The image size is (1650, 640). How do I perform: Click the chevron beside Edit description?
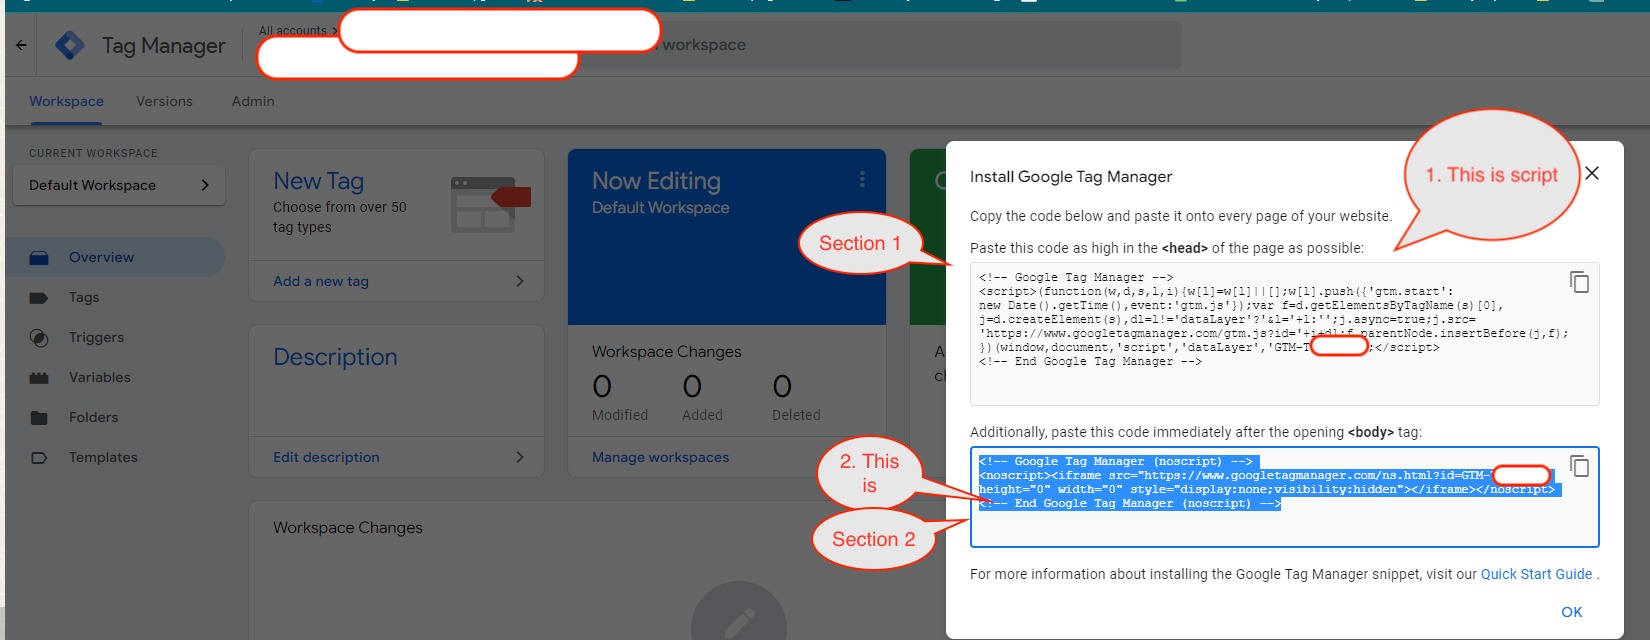pos(519,457)
